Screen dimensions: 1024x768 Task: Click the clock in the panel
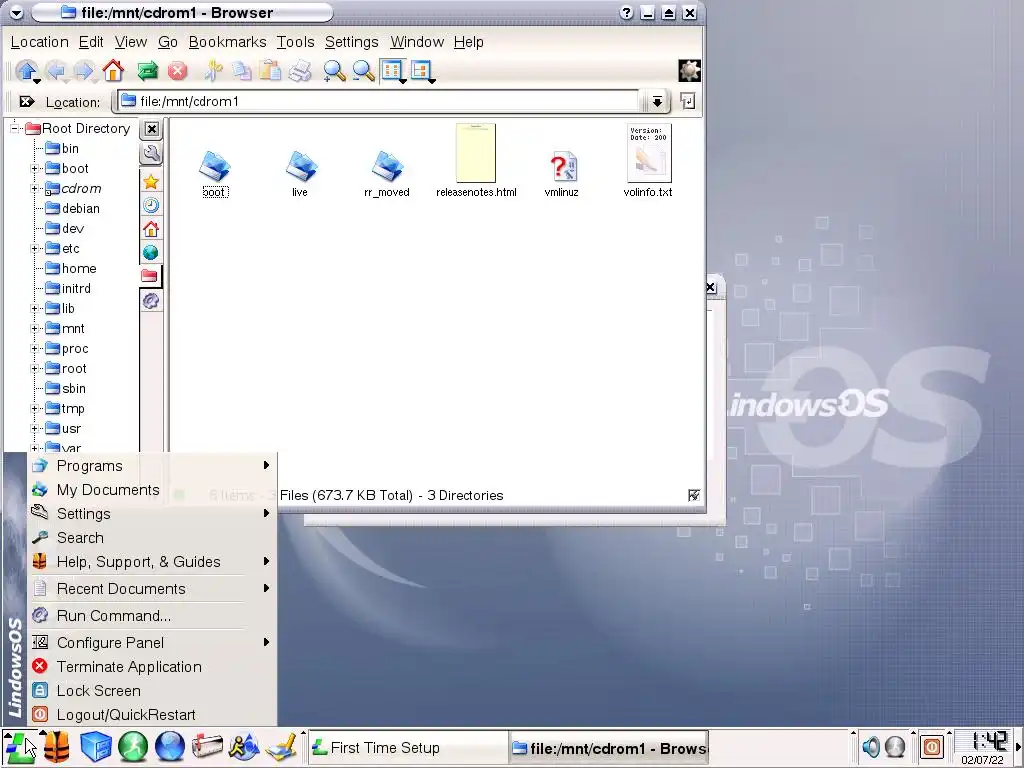(x=982, y=748)
